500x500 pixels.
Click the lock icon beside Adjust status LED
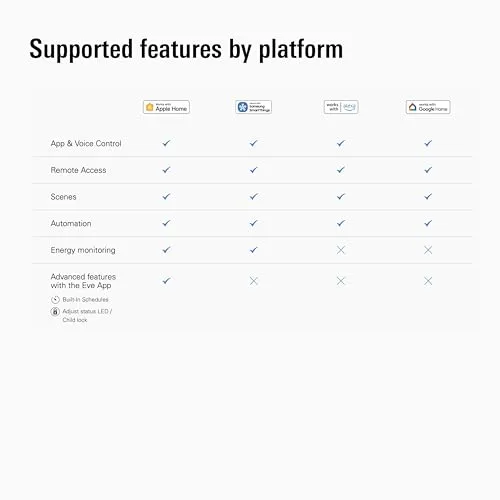tap(55, 312)
